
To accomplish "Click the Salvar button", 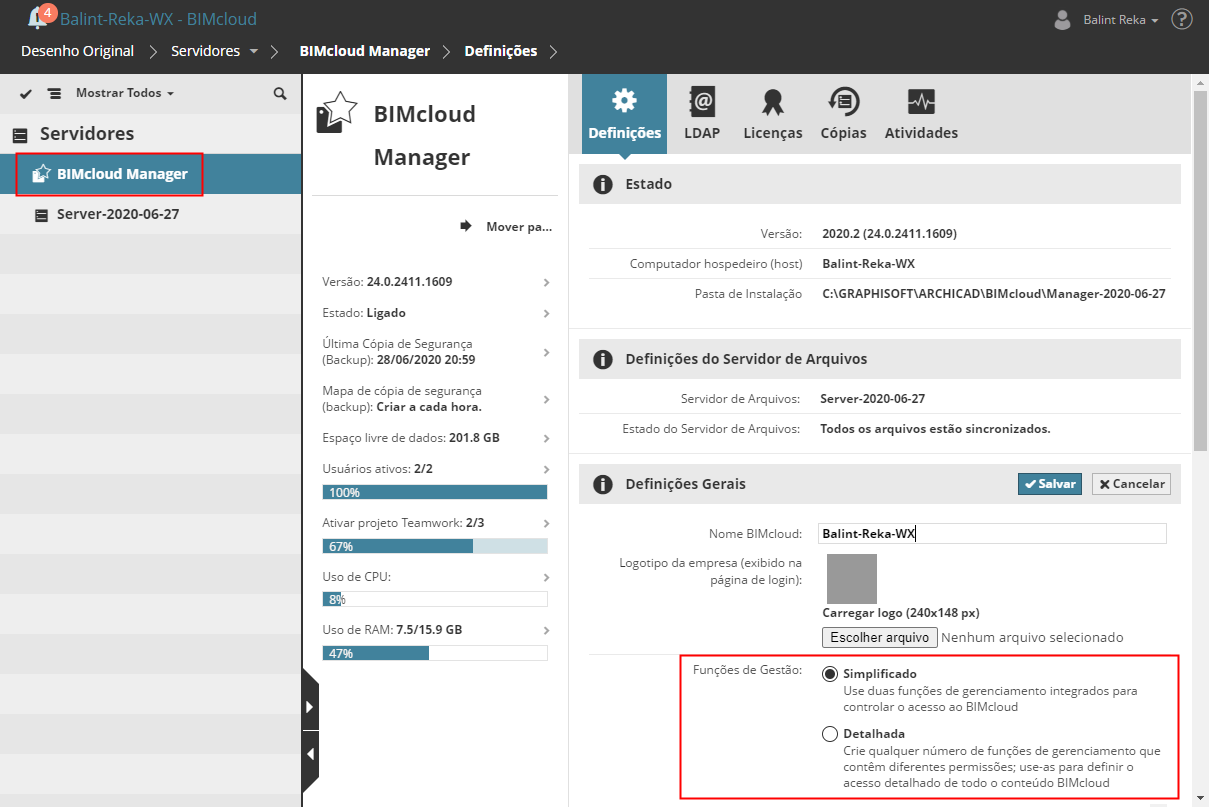I will pos(1049,484).
